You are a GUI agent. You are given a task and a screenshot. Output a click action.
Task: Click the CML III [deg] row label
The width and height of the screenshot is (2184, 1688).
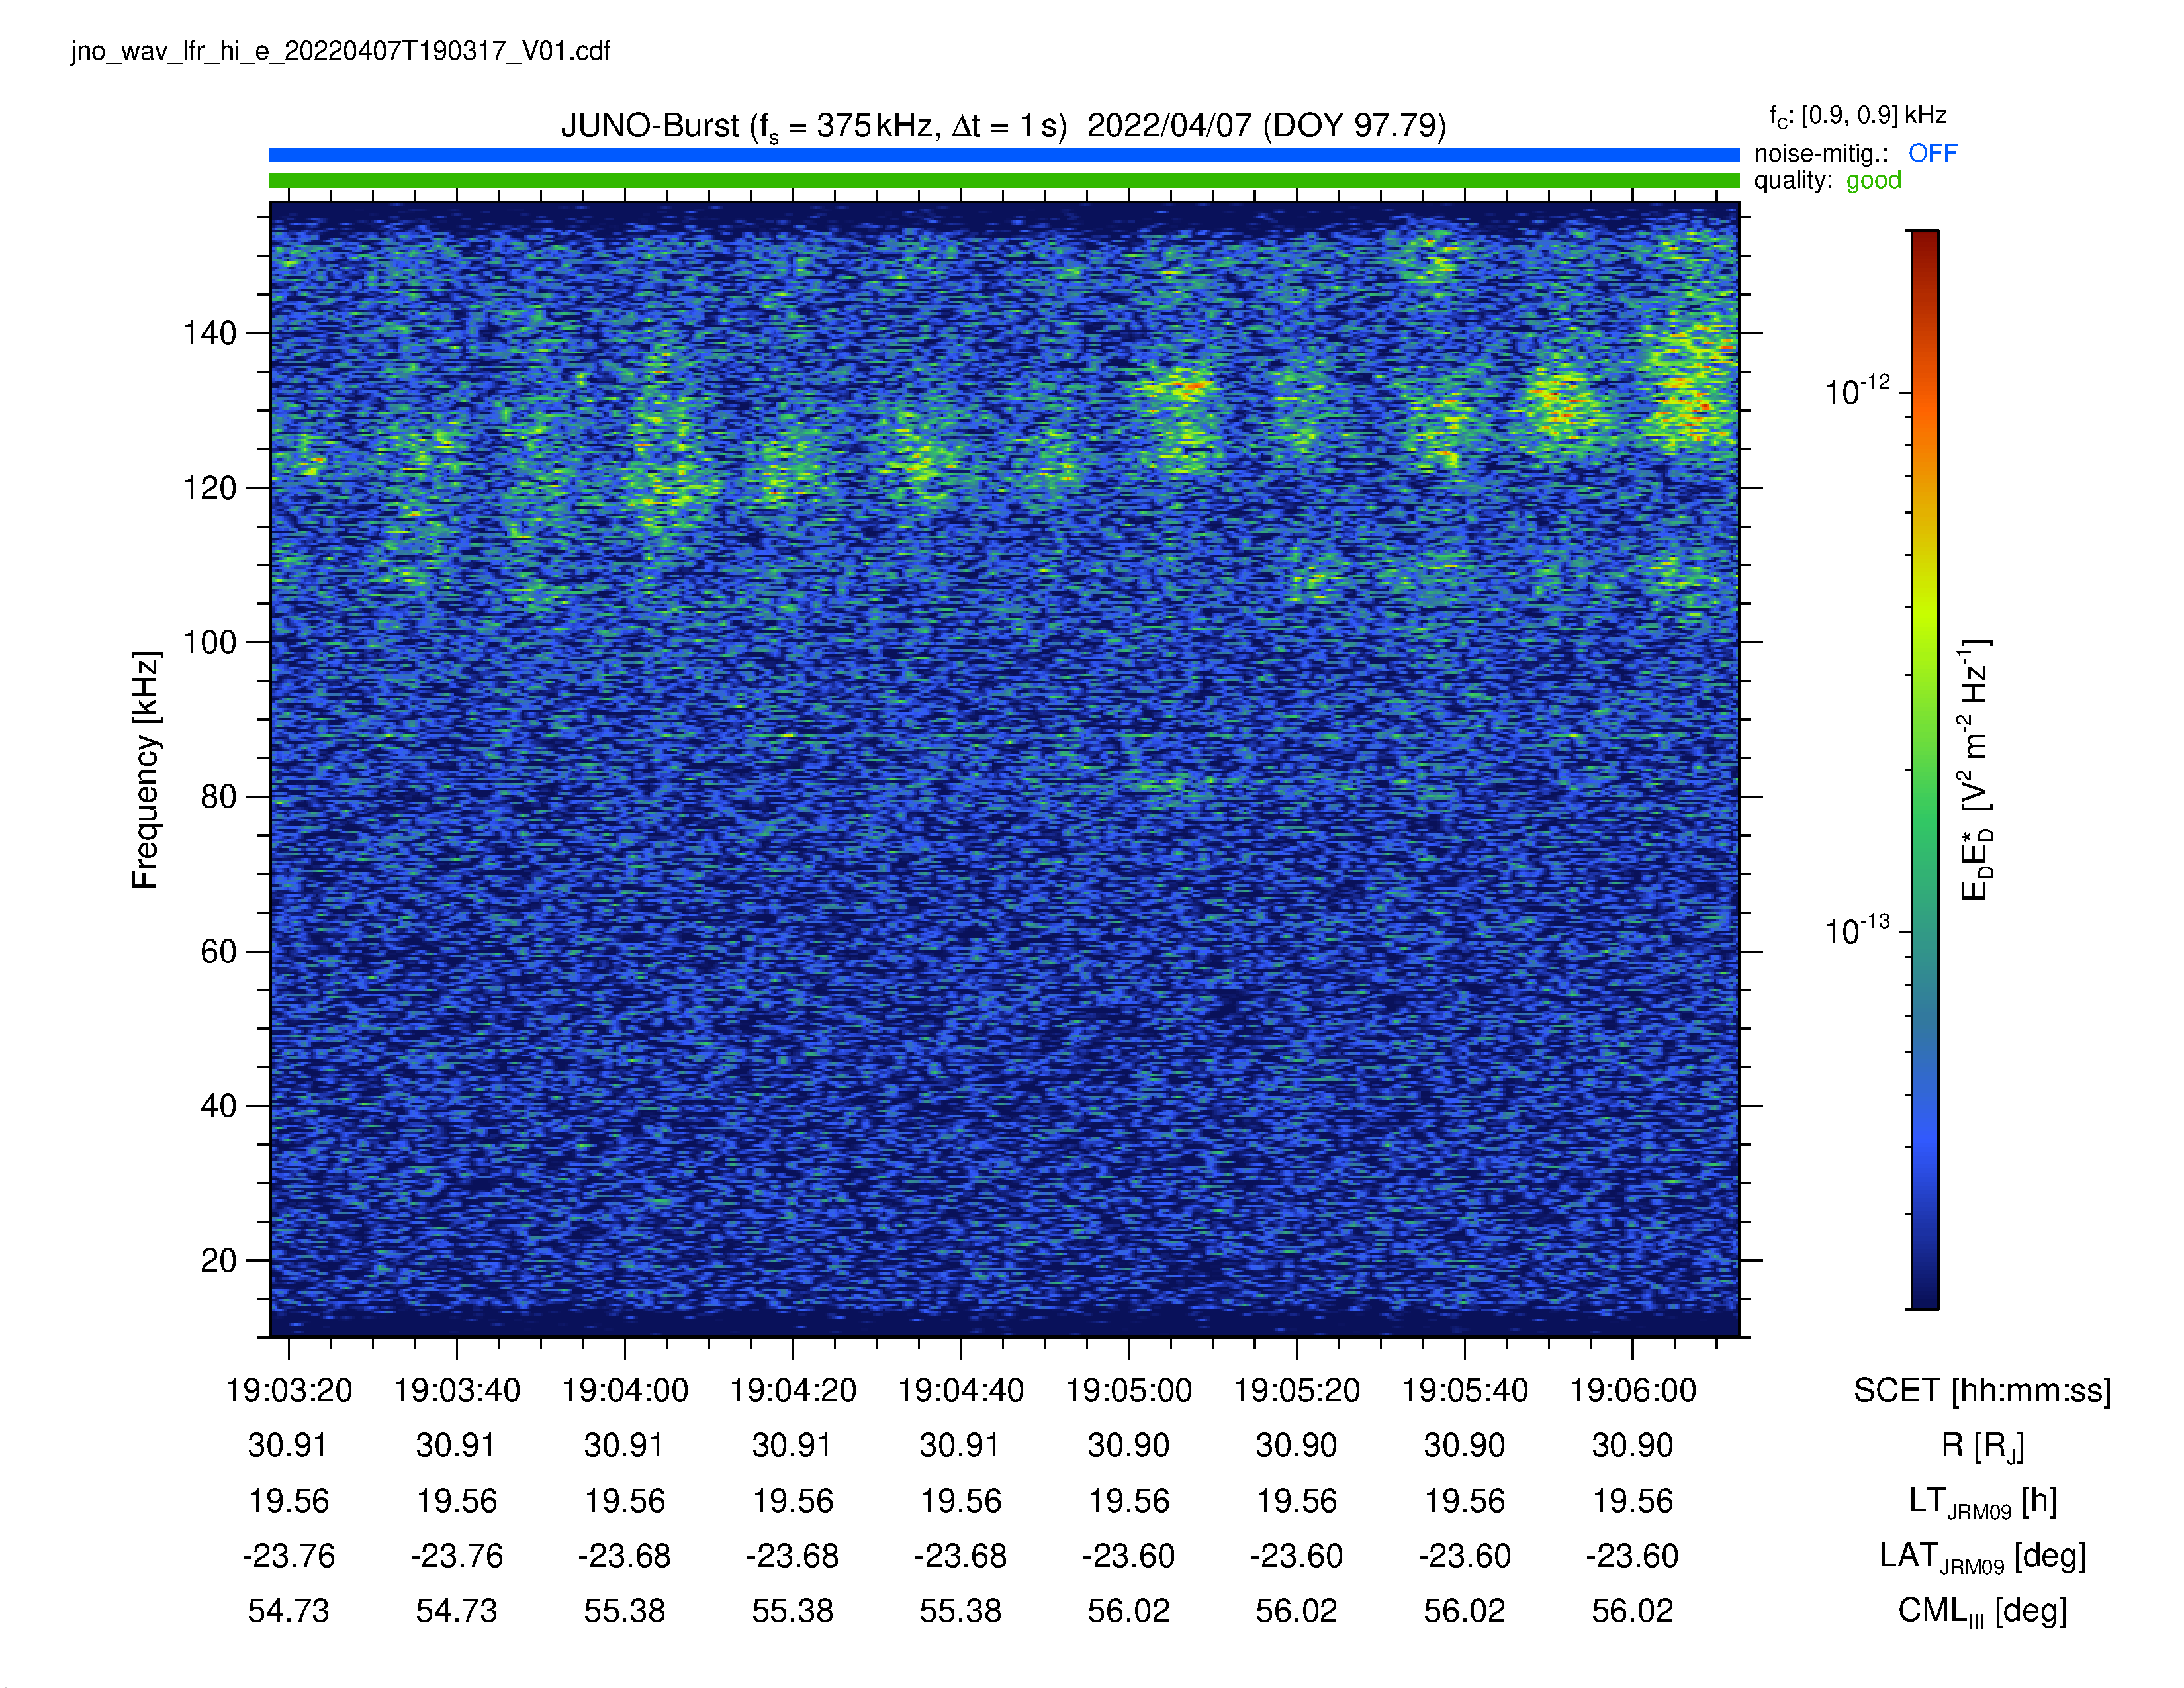coord(1982,1611)
